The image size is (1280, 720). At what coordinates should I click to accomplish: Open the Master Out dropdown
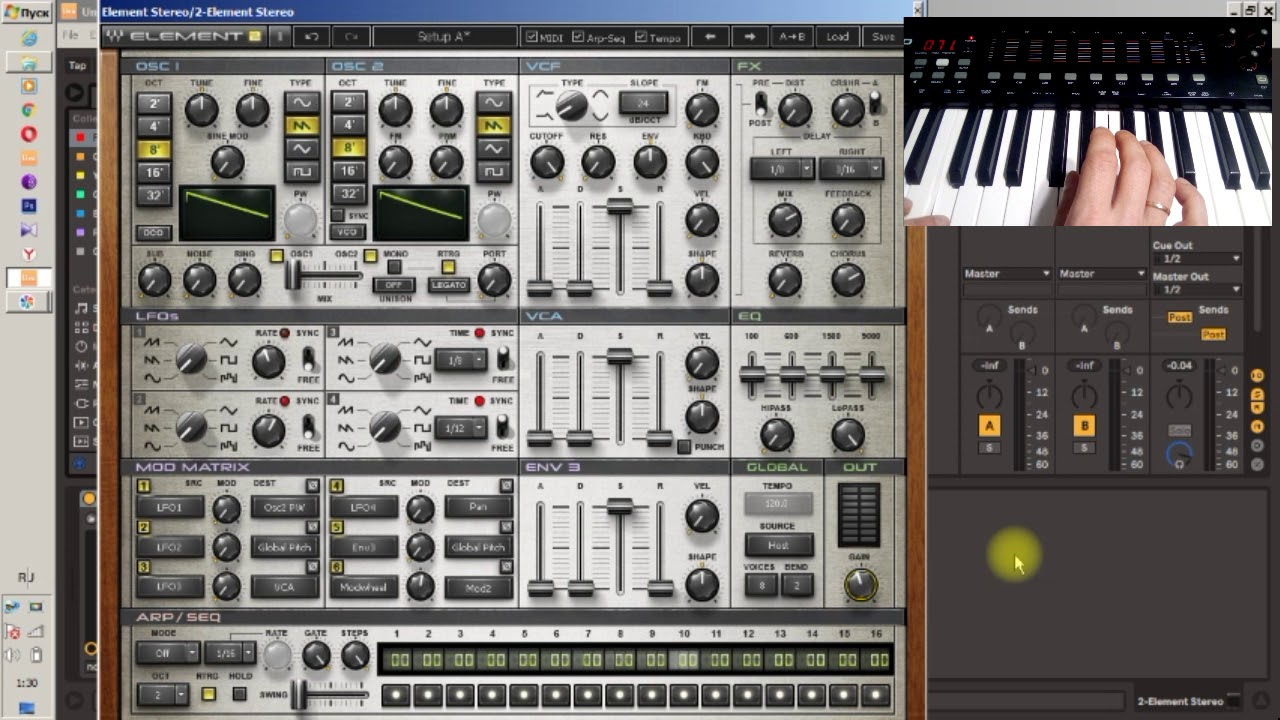(1196, 290)
